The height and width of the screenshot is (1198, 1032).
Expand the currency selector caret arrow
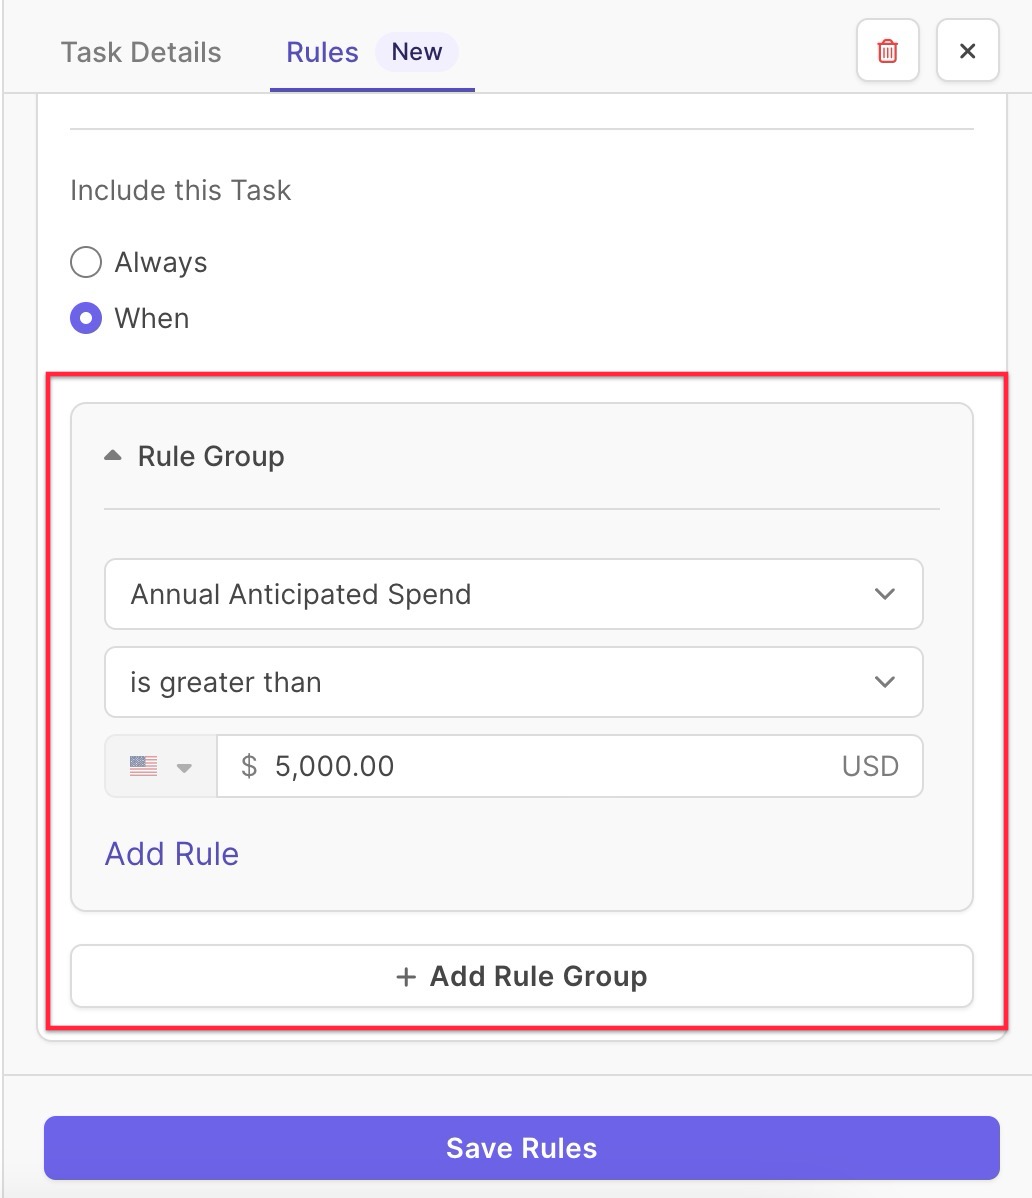click(184, 768)
